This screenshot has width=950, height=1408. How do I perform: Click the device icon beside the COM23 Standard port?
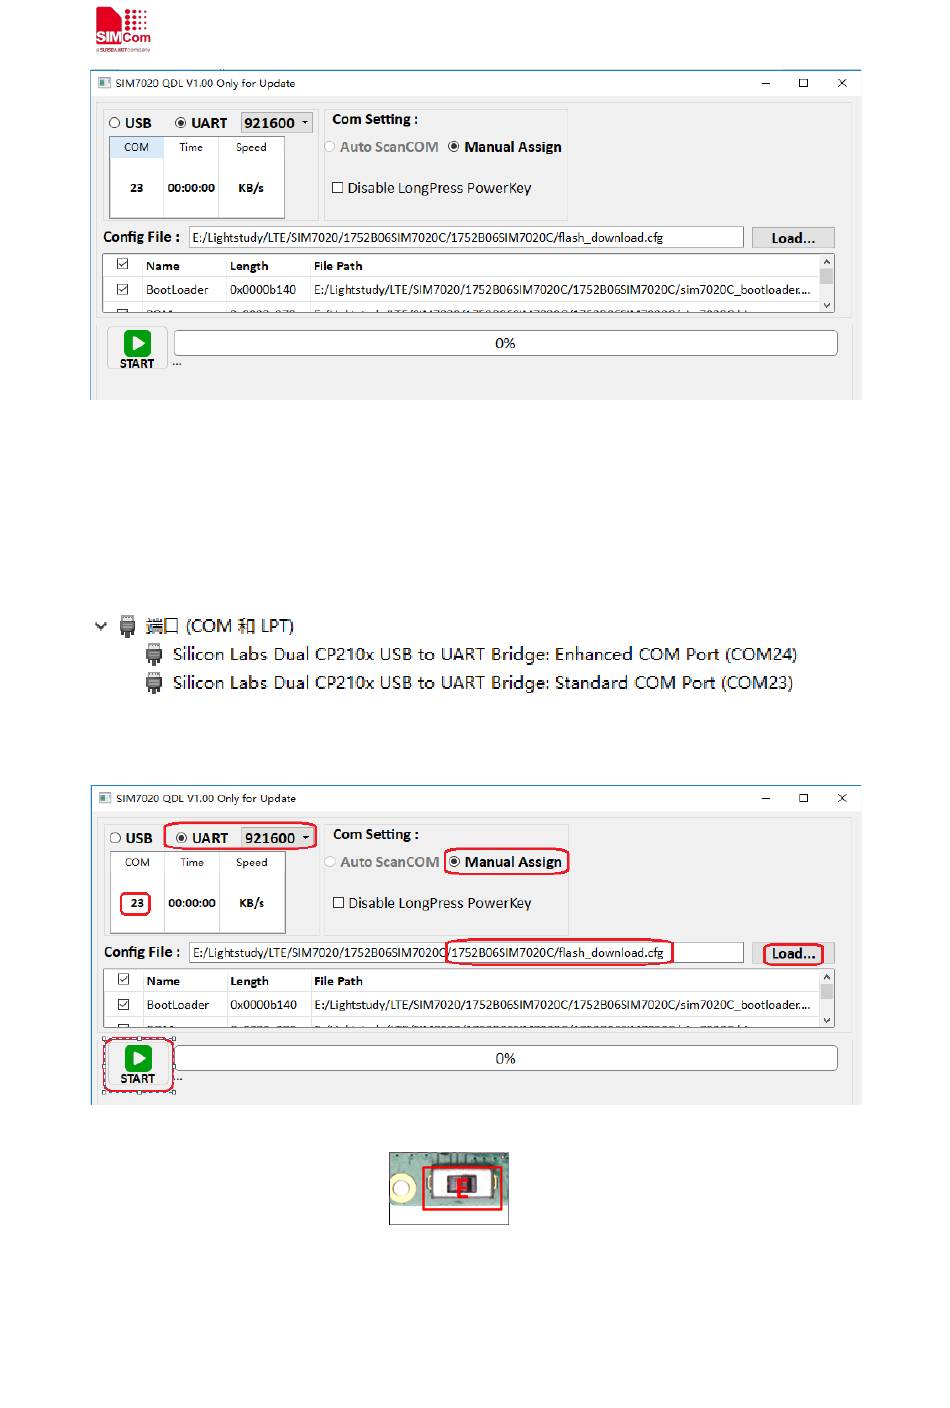(x=154, y=683)
